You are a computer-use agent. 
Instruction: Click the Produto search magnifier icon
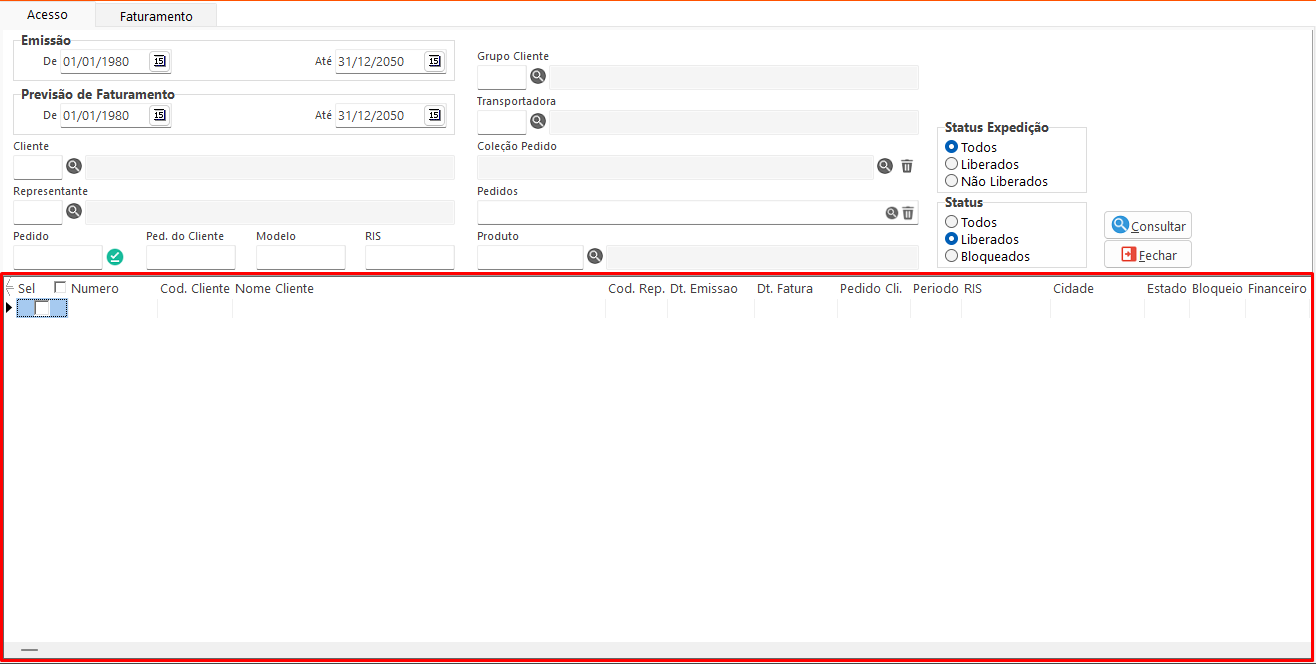[x=595, y=256]
